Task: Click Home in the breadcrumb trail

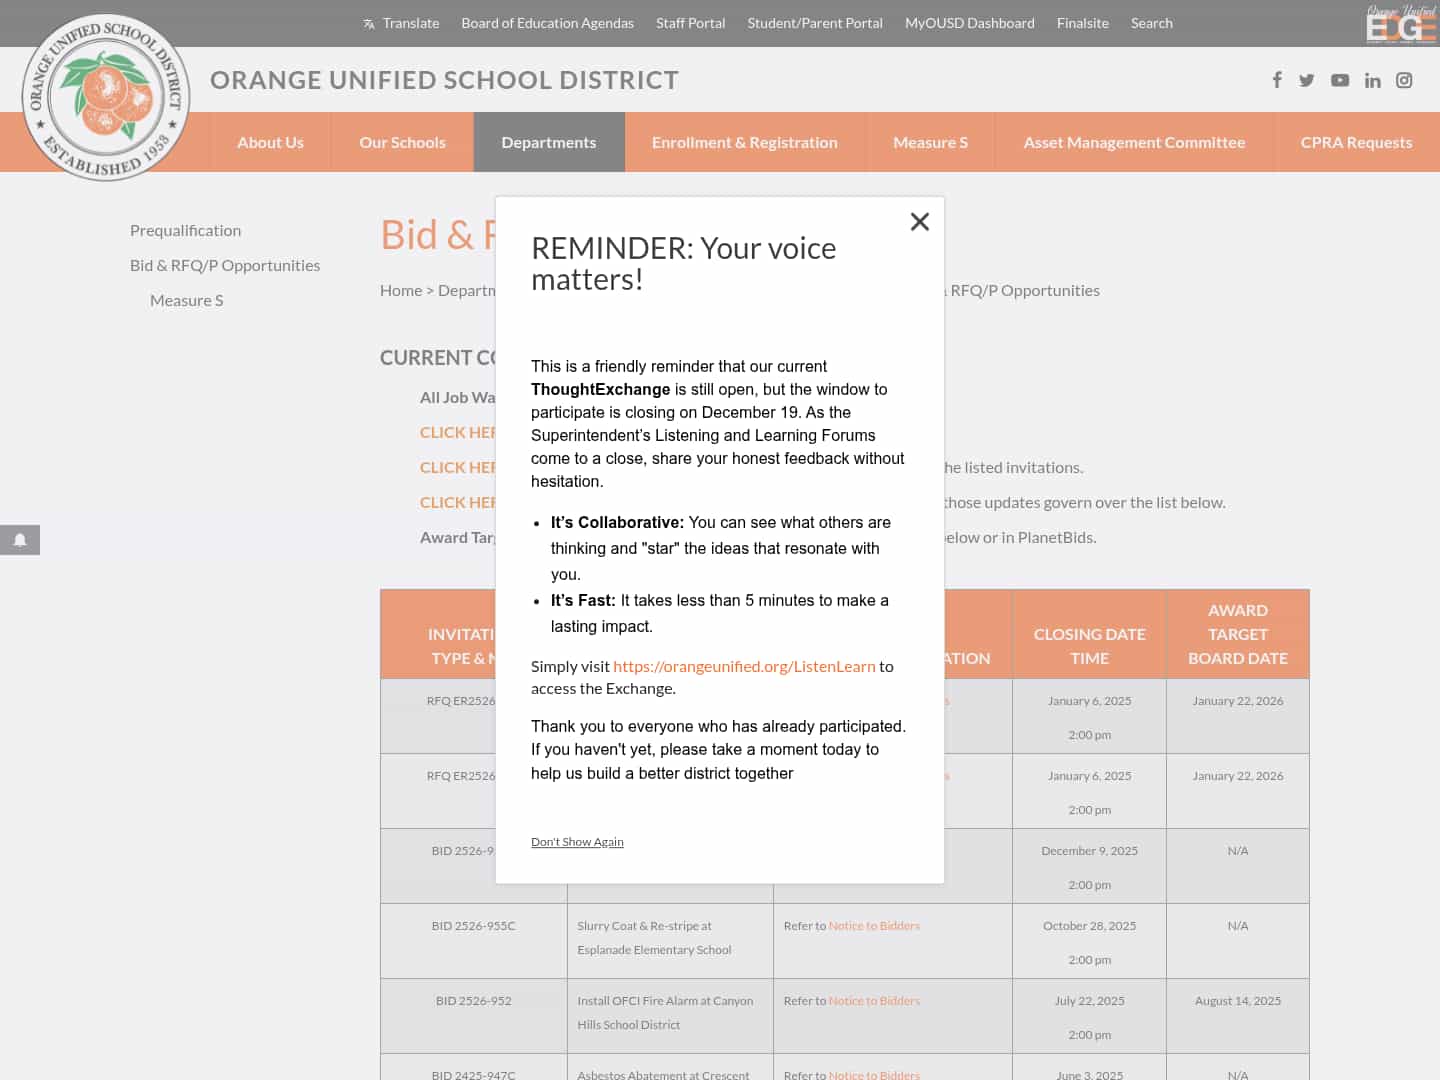Action: 401,290
